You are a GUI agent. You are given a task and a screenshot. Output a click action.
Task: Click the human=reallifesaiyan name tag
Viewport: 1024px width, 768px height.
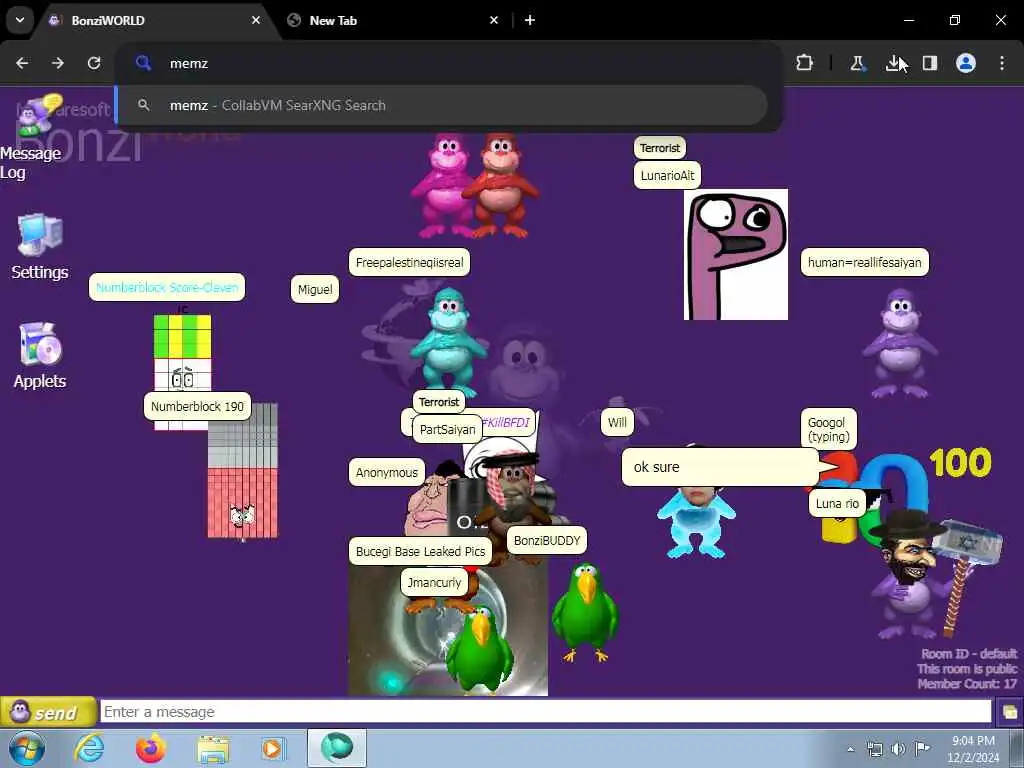tap(865, 263)
